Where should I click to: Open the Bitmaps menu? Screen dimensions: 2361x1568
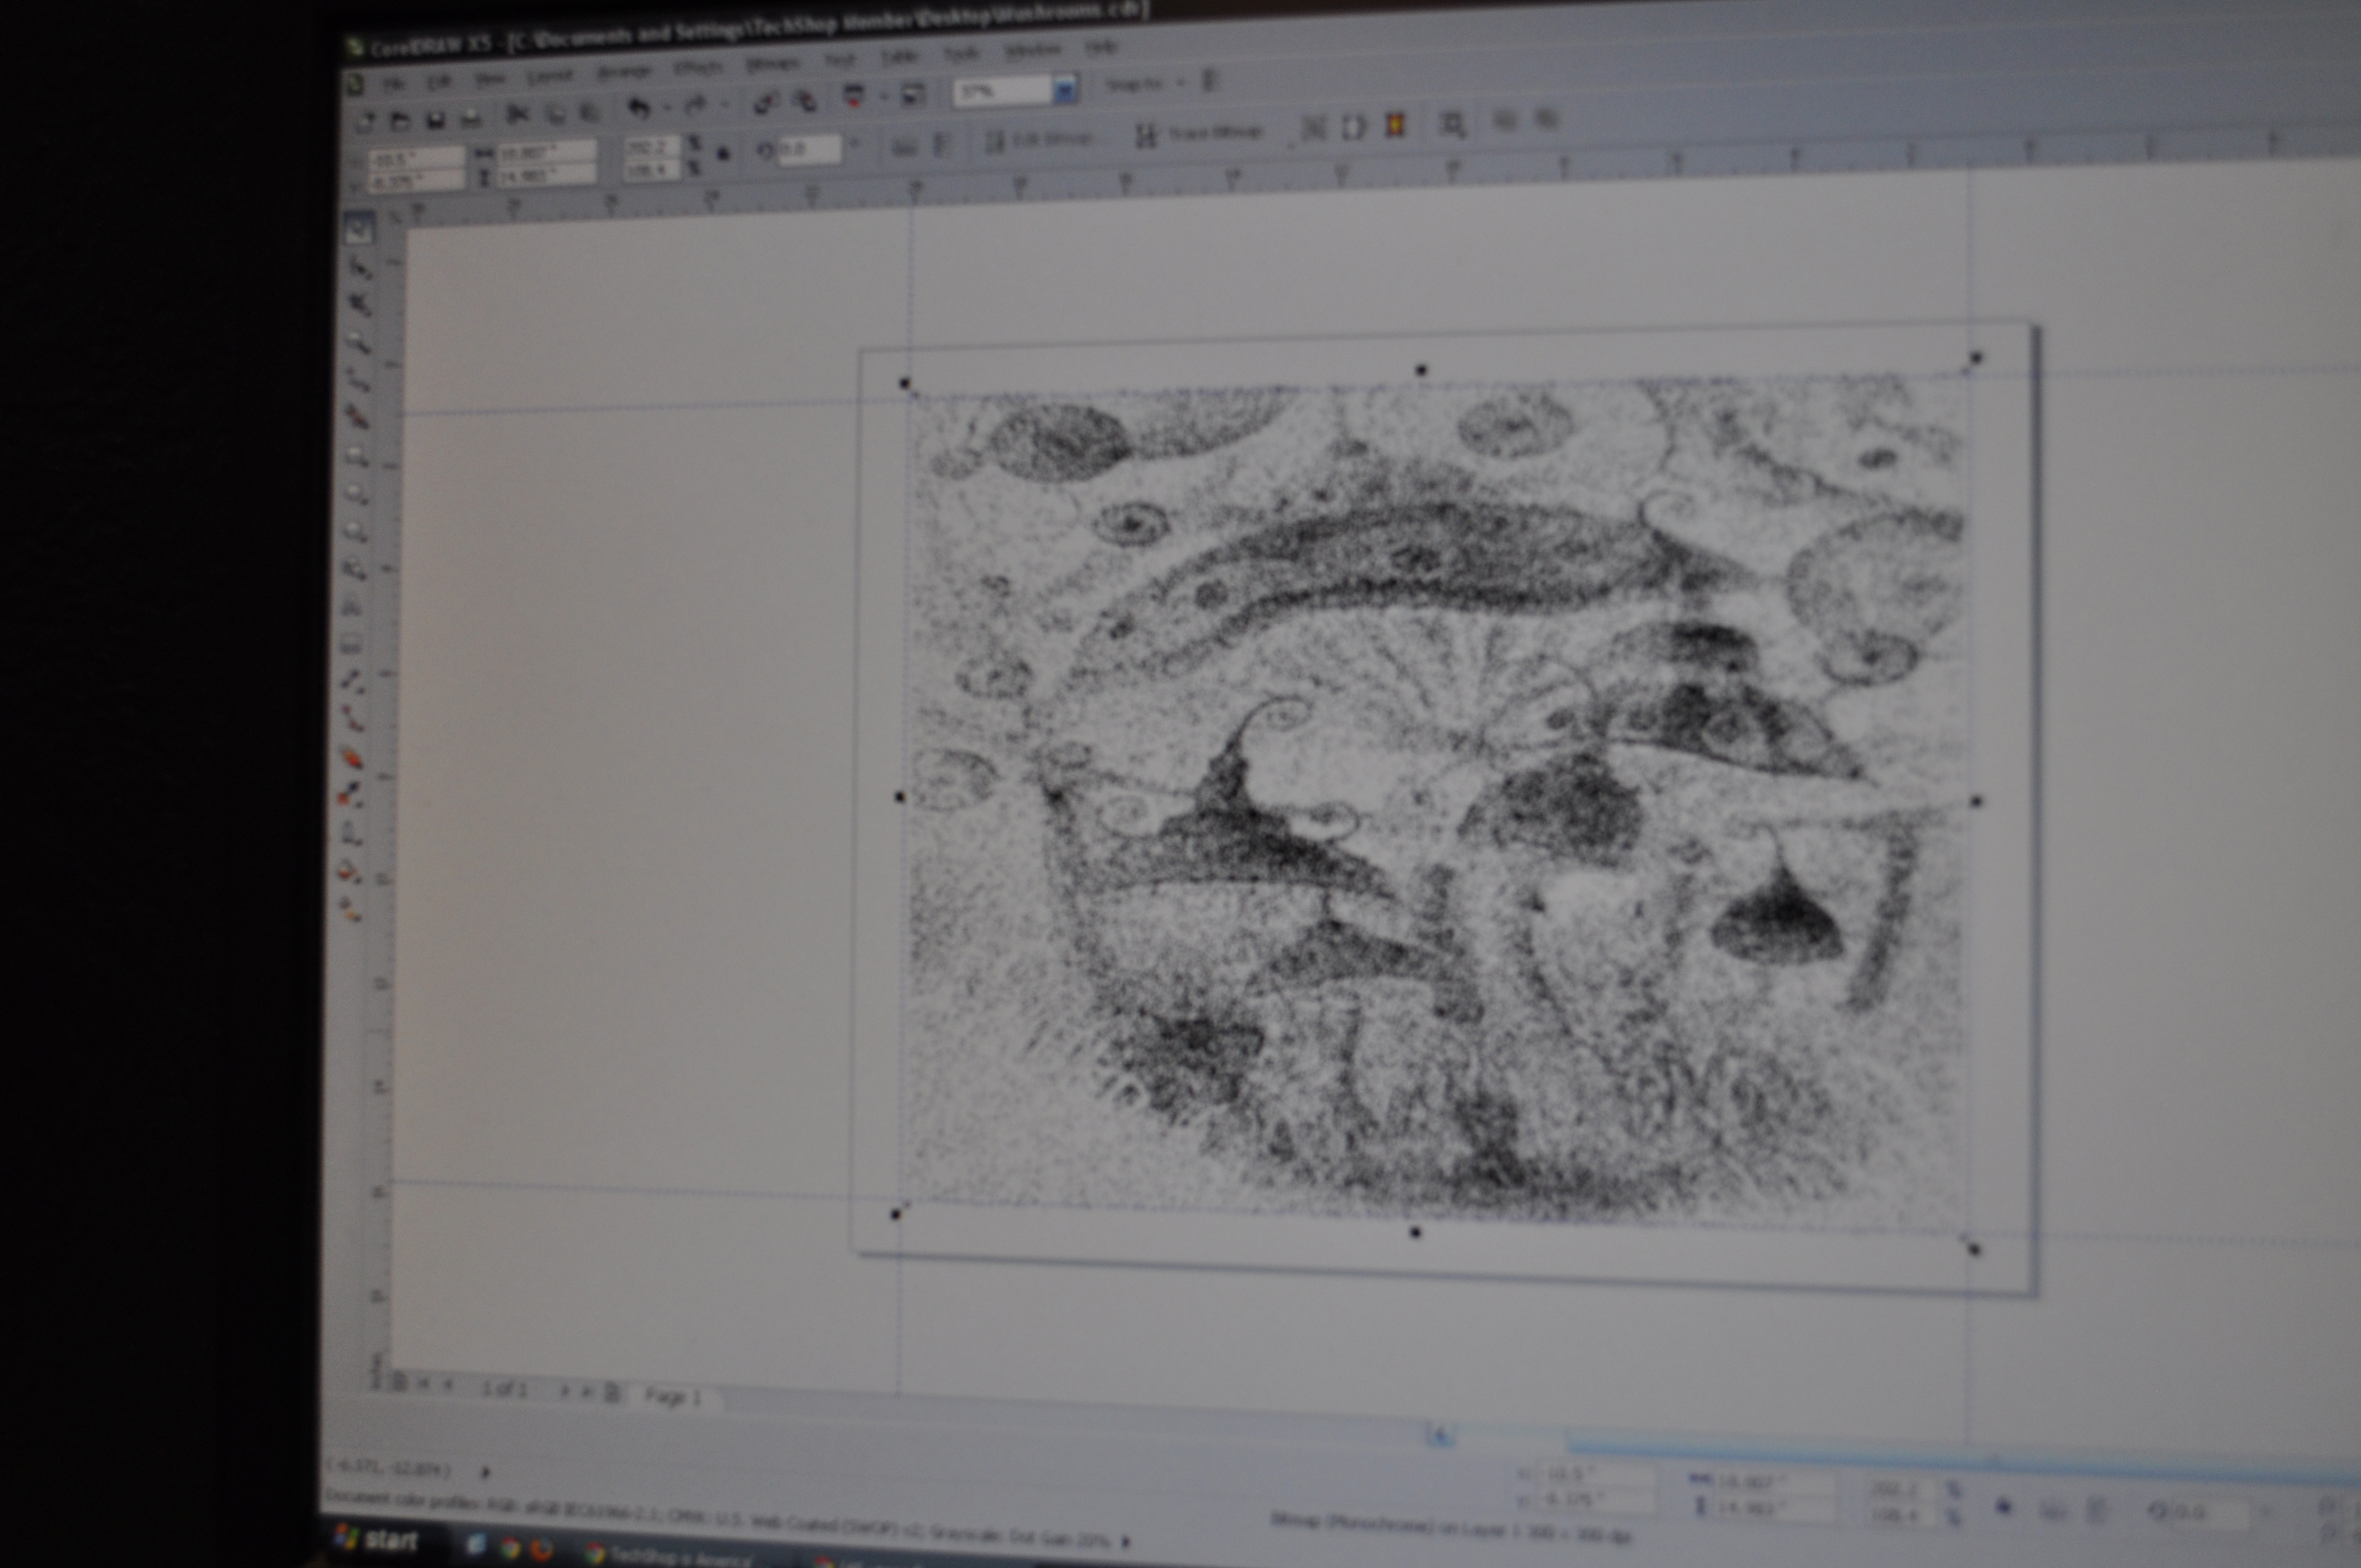(x=772, y=65)
